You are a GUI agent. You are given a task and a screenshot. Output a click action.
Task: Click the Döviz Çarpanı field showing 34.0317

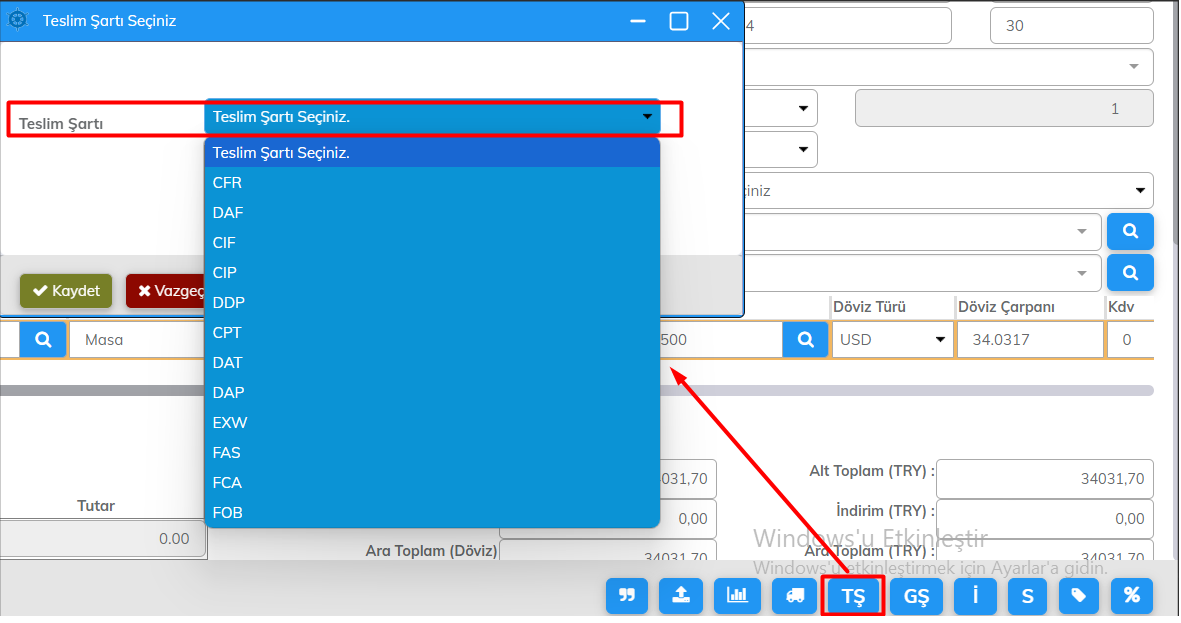point(1029,340)
